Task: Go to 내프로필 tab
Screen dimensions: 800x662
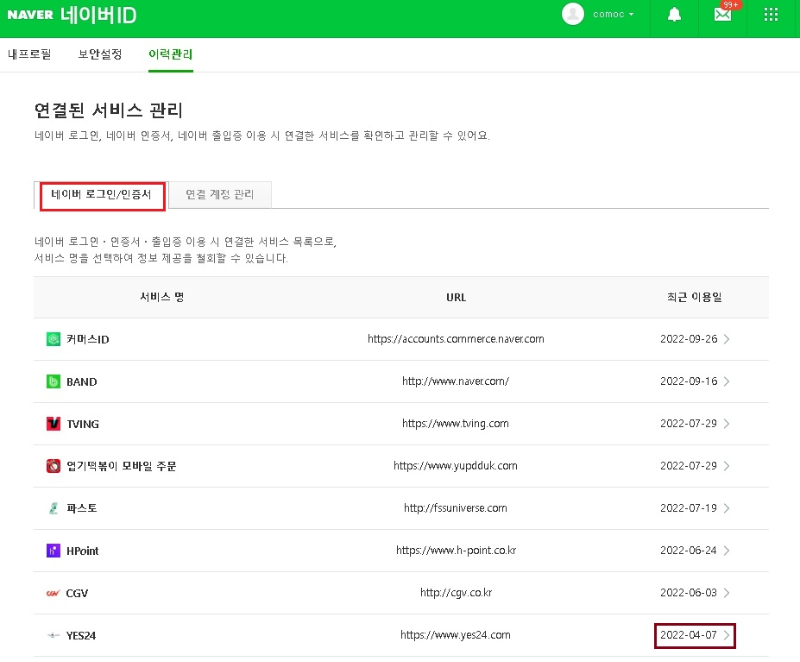Action: (x=30, y=54)
